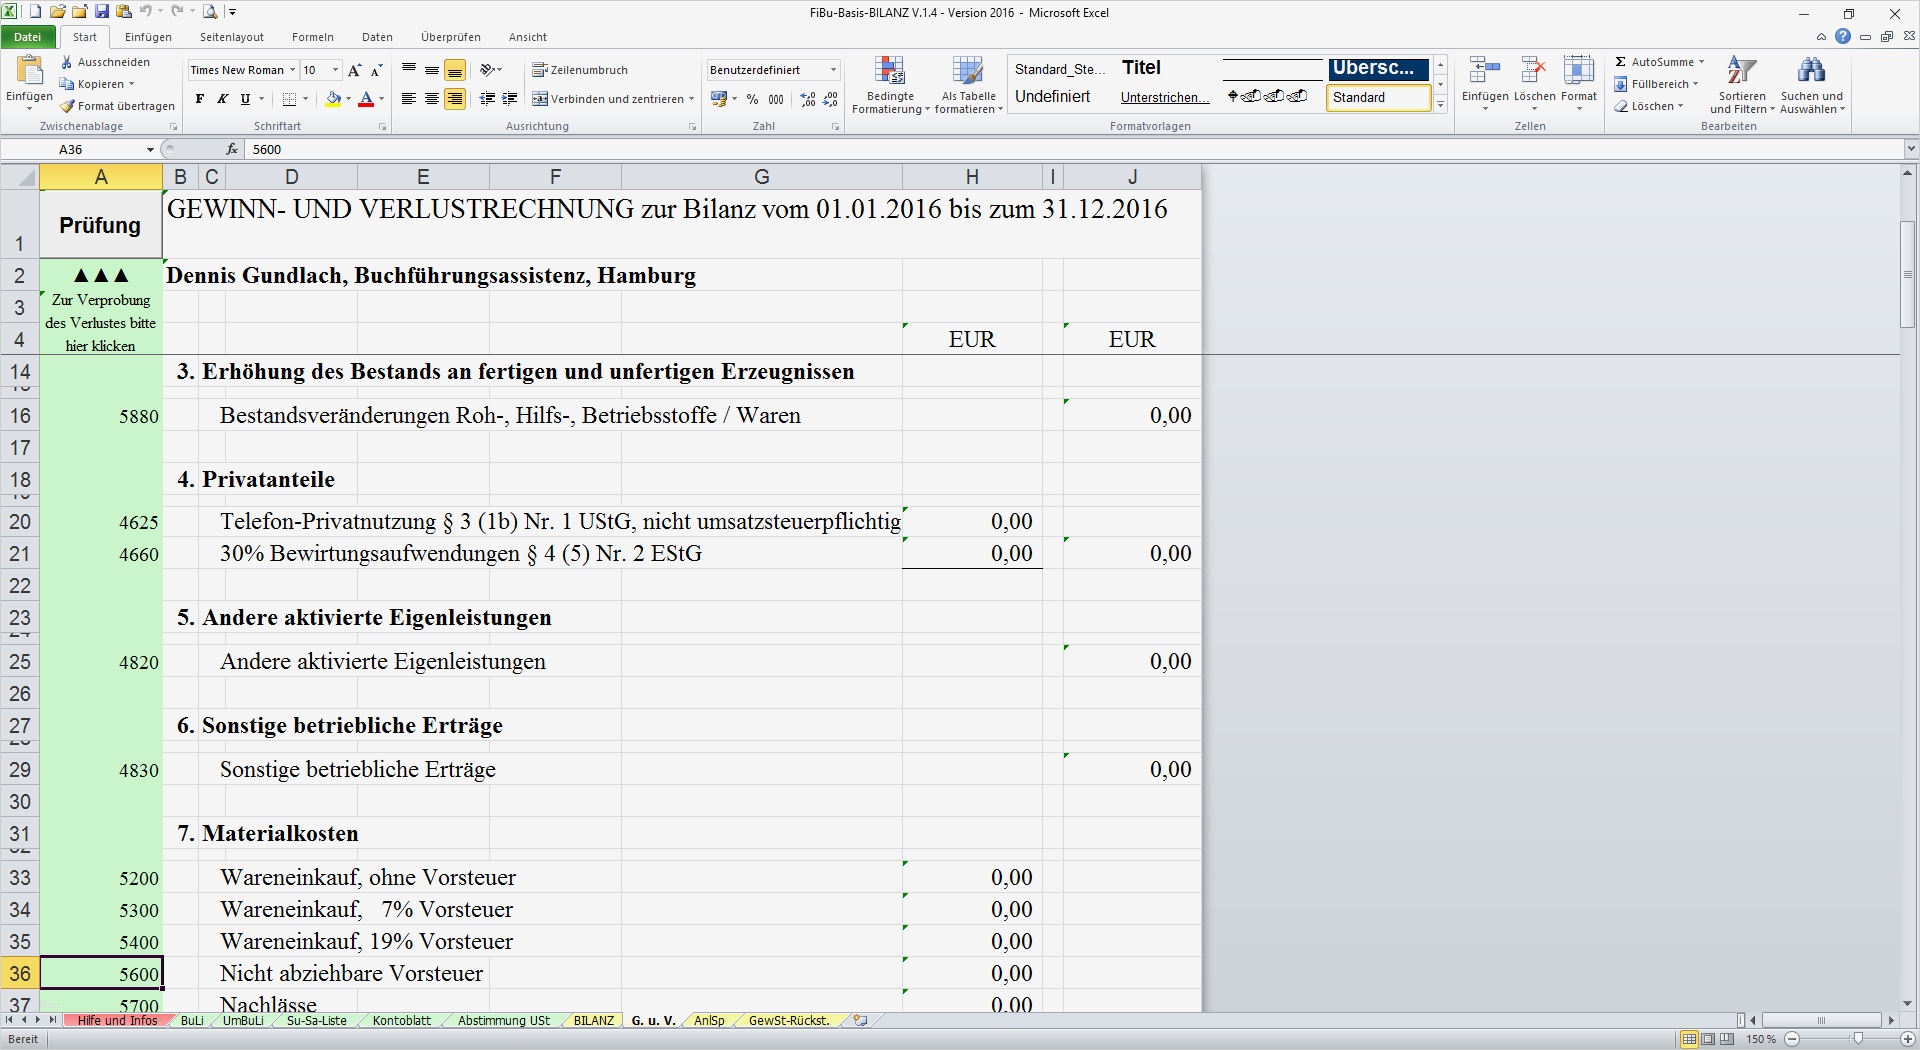Click the Füllbereich button
The width and height of the screenshot is (1920, 1050).
coord(1656,84)
